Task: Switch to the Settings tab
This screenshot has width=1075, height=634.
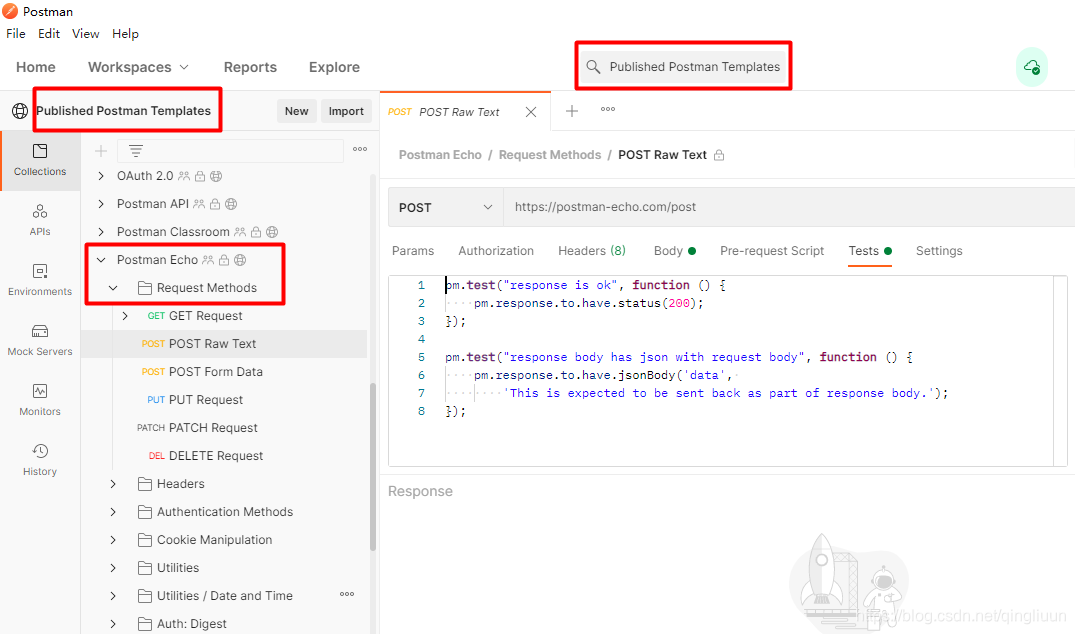Action: [x=939, y=251]
